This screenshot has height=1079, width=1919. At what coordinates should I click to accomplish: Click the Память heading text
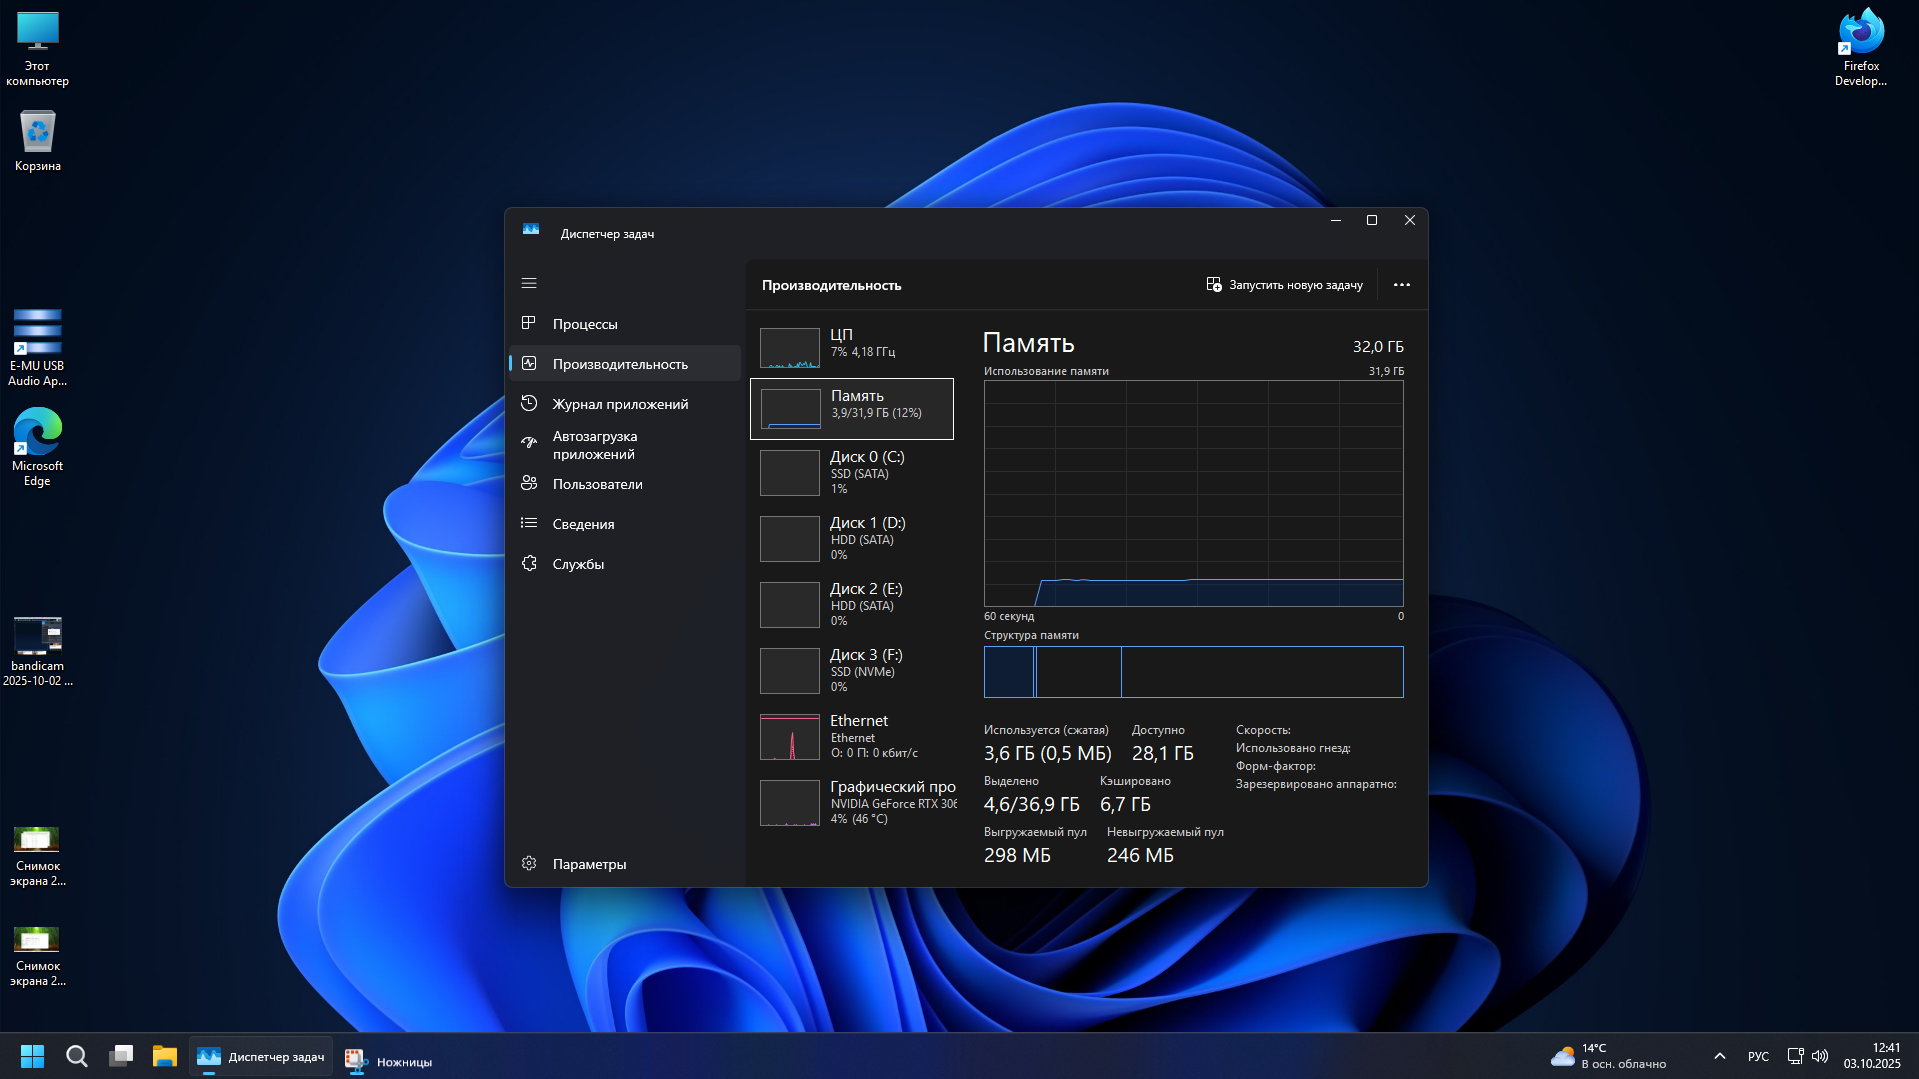click(1028, 343)
